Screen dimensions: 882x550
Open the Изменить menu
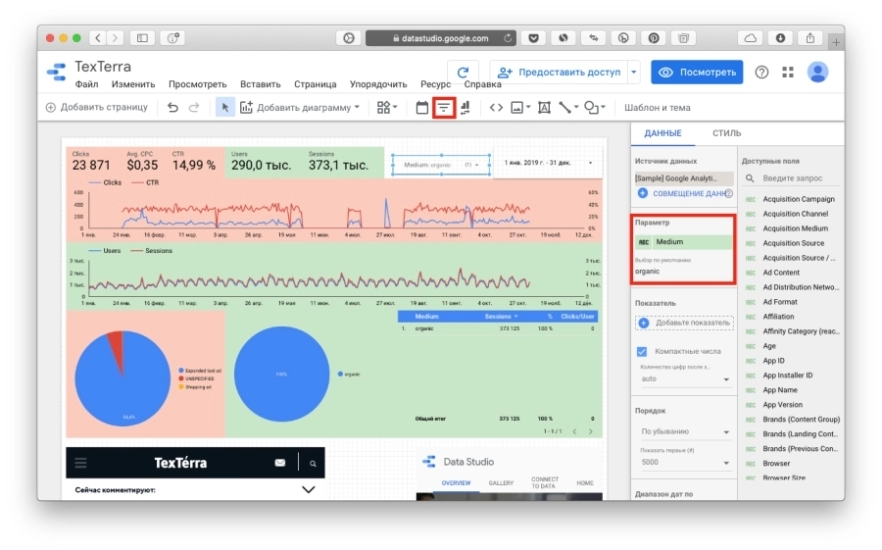coord(133,84)
